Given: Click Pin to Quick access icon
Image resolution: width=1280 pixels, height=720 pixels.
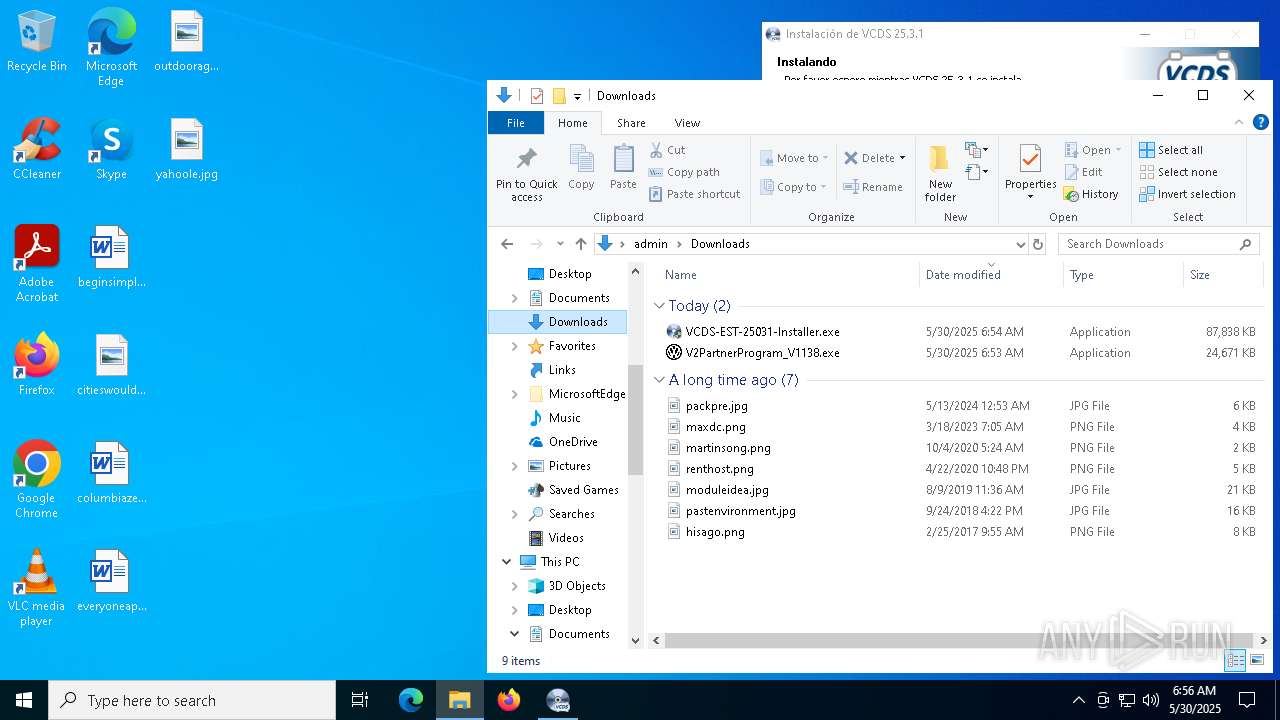Looking at the screenshot, I should click(x=526, y=173).
